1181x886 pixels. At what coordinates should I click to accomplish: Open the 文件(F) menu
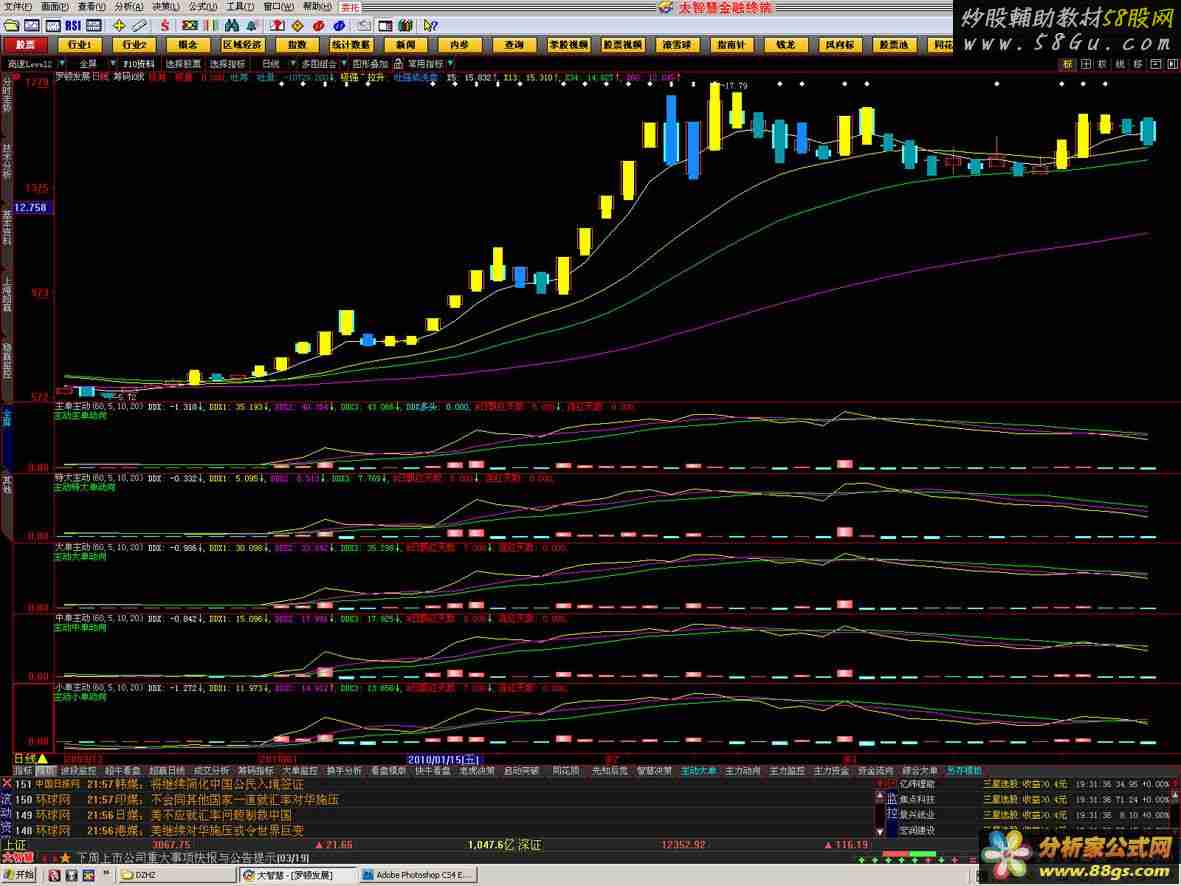(17, 7)
